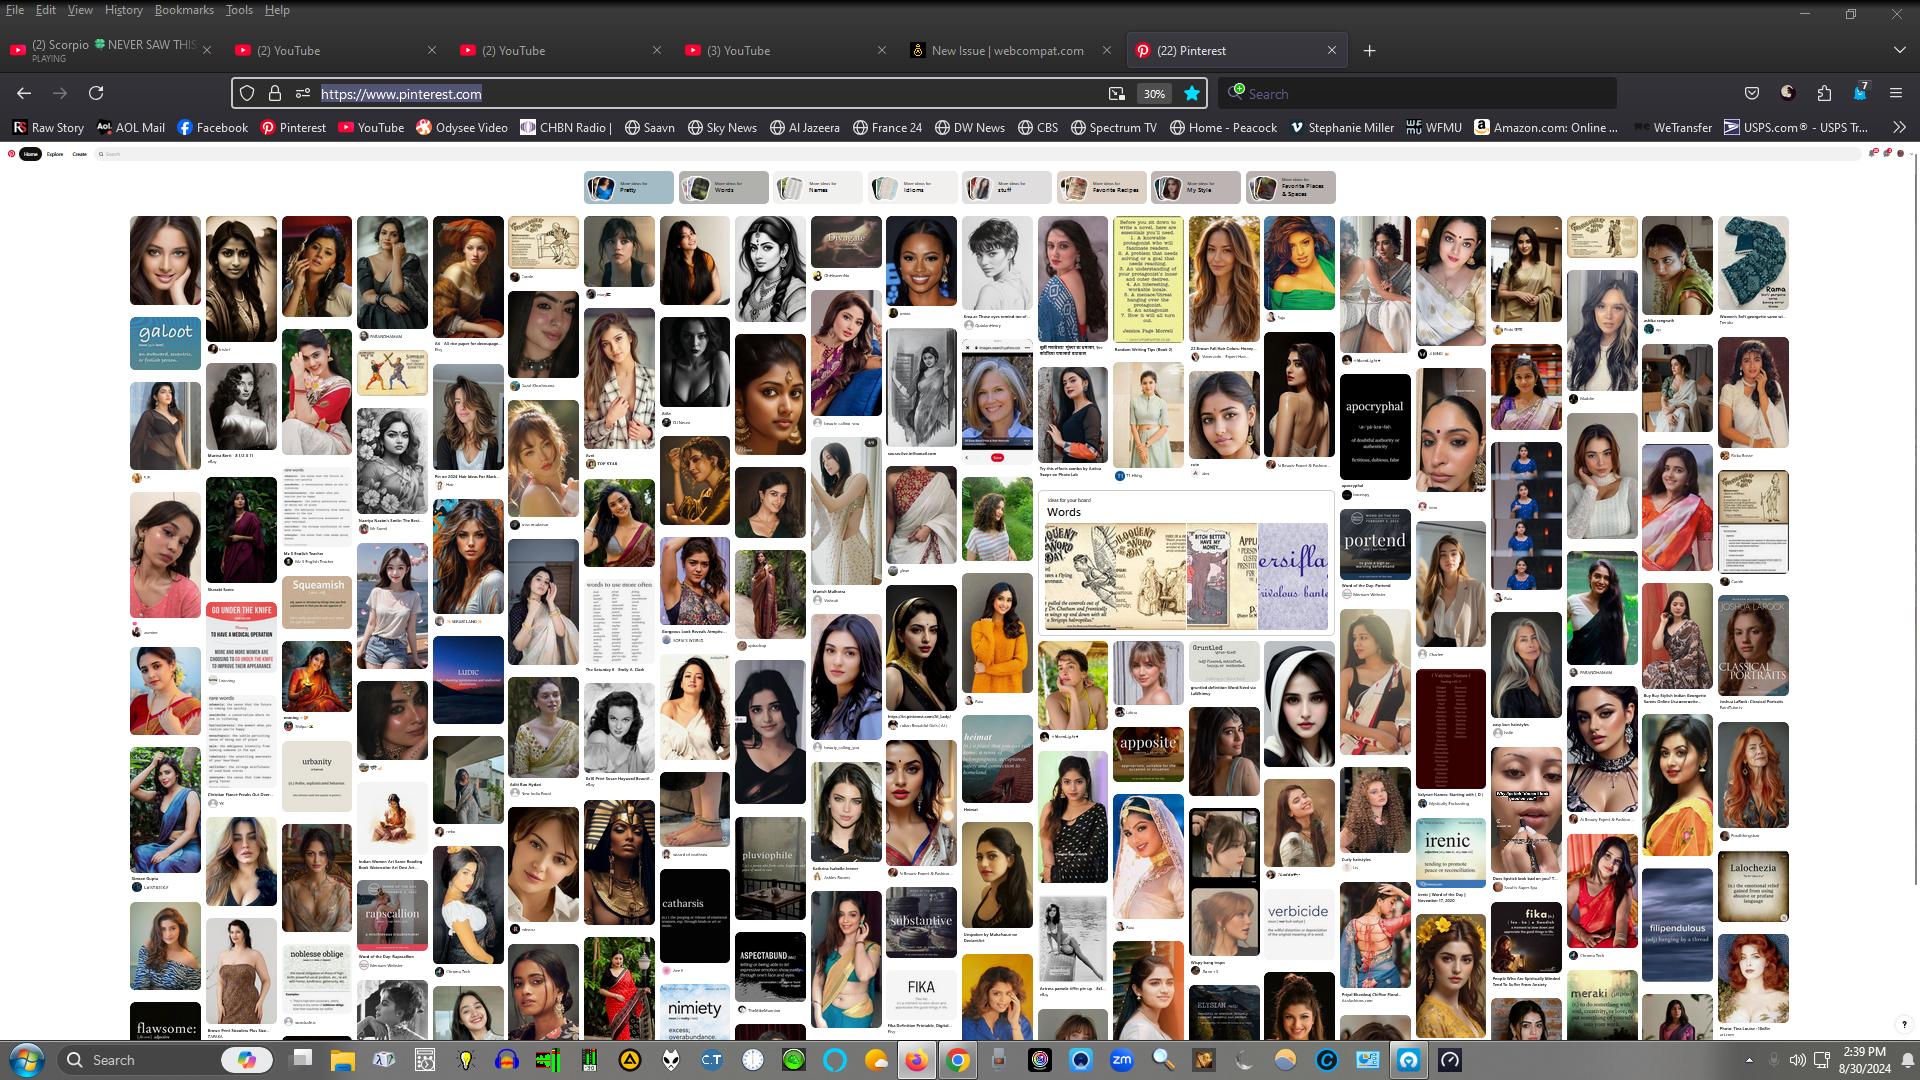Open the 'Words' board ideas card

1187,563
